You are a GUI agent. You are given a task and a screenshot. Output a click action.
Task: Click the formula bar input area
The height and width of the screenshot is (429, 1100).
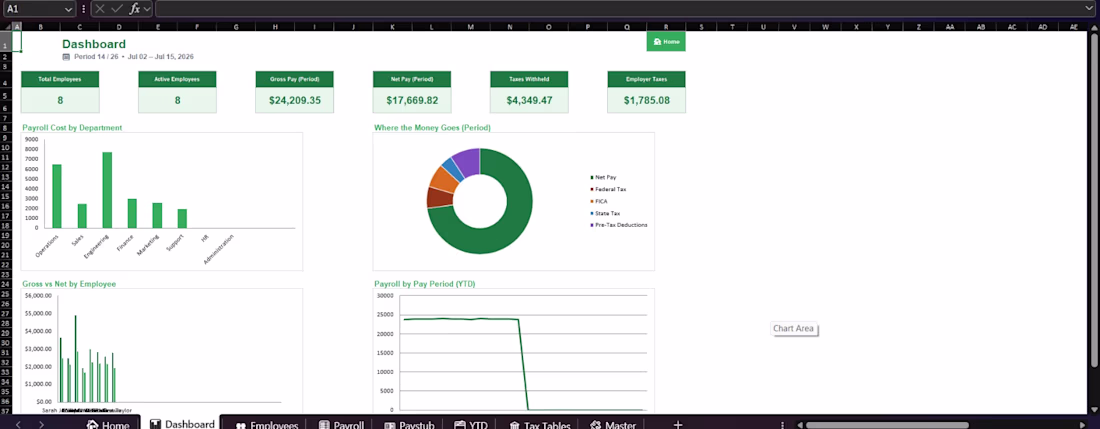617,9
